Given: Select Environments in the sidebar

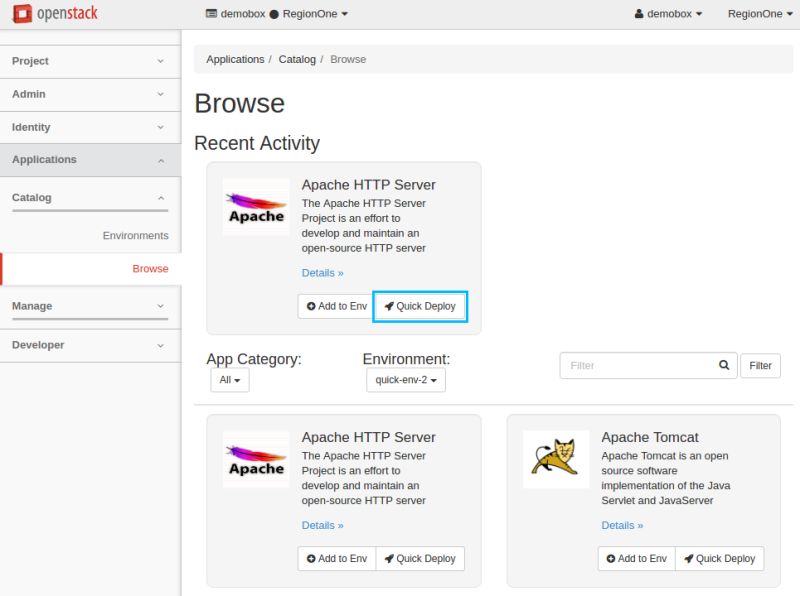Looking at the screenshot, I should pos(135,235).
